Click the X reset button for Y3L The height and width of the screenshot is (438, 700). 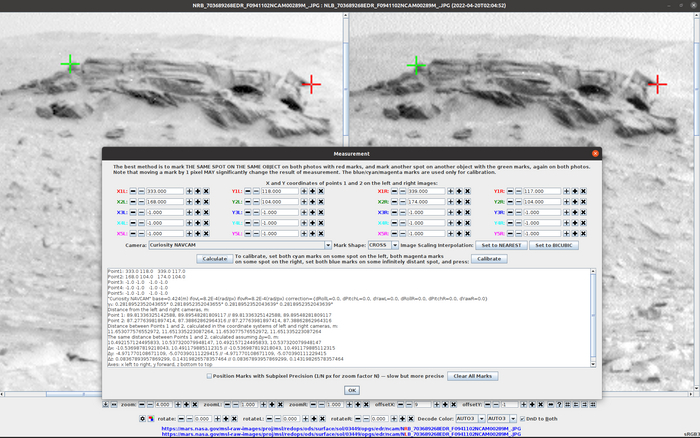click(320, 212)
